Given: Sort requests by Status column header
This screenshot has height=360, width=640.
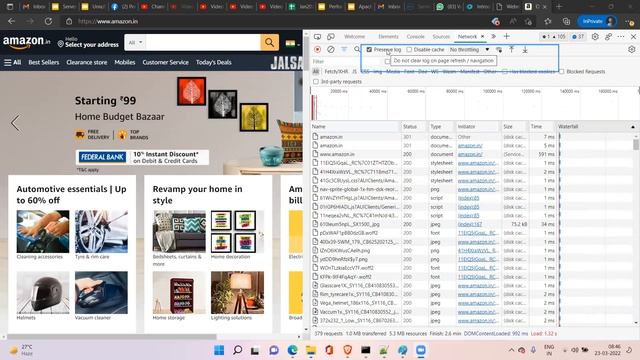Looking at the screenshot, I should (x=410, y=127).
